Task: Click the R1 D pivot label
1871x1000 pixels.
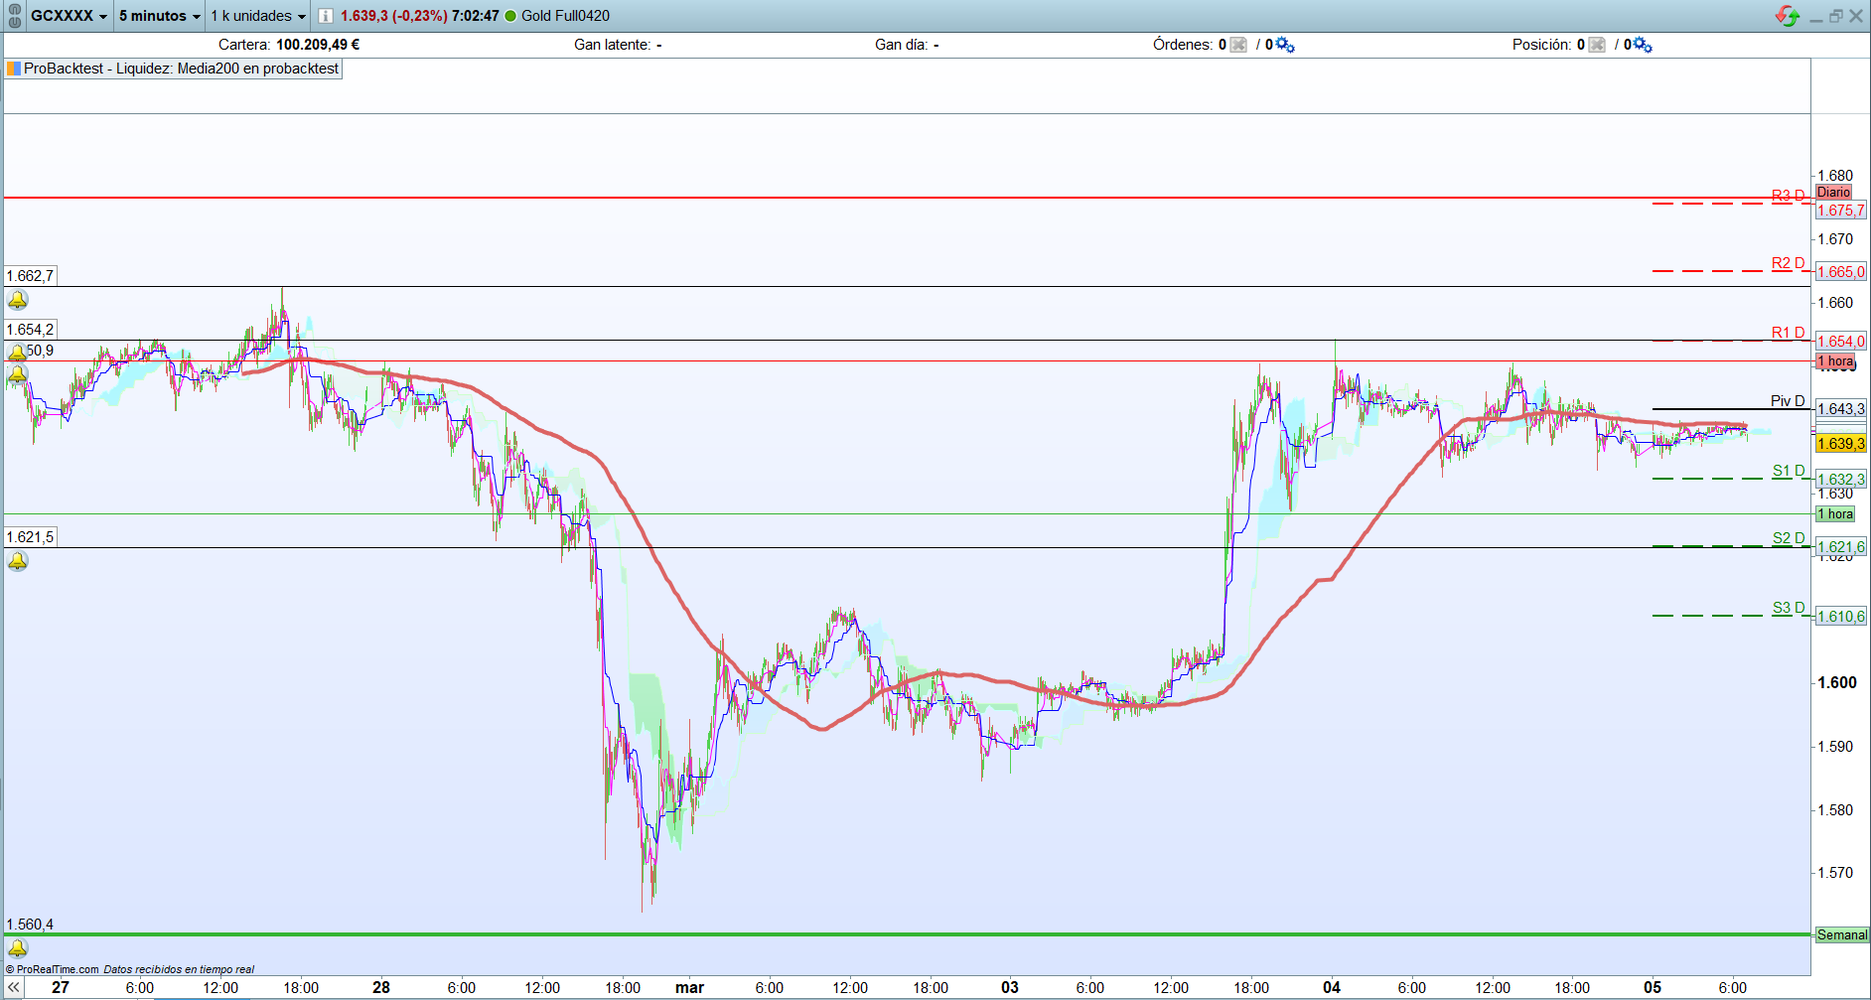Action: 1788,333
